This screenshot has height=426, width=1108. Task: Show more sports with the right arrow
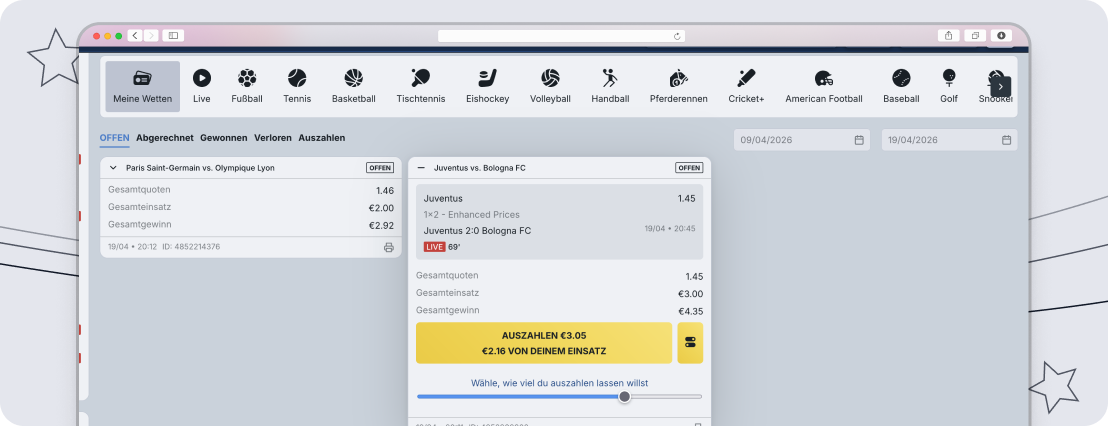pos(1001,86)
